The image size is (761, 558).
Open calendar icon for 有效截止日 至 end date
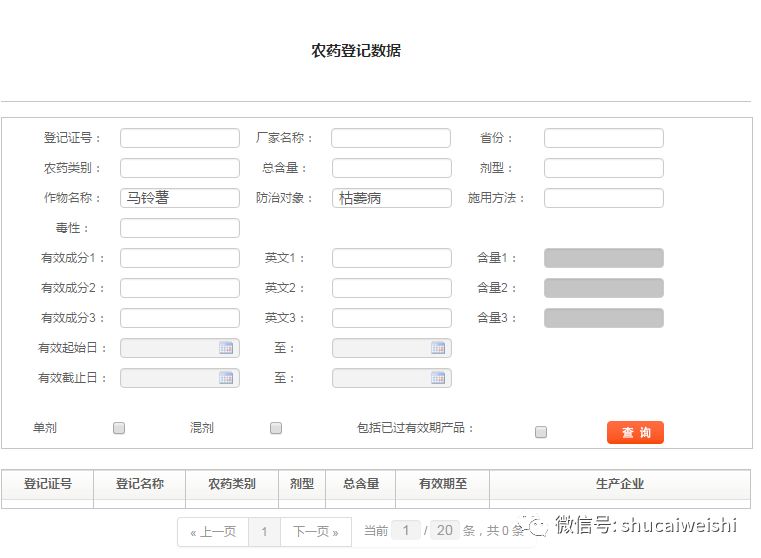[438, 378]
